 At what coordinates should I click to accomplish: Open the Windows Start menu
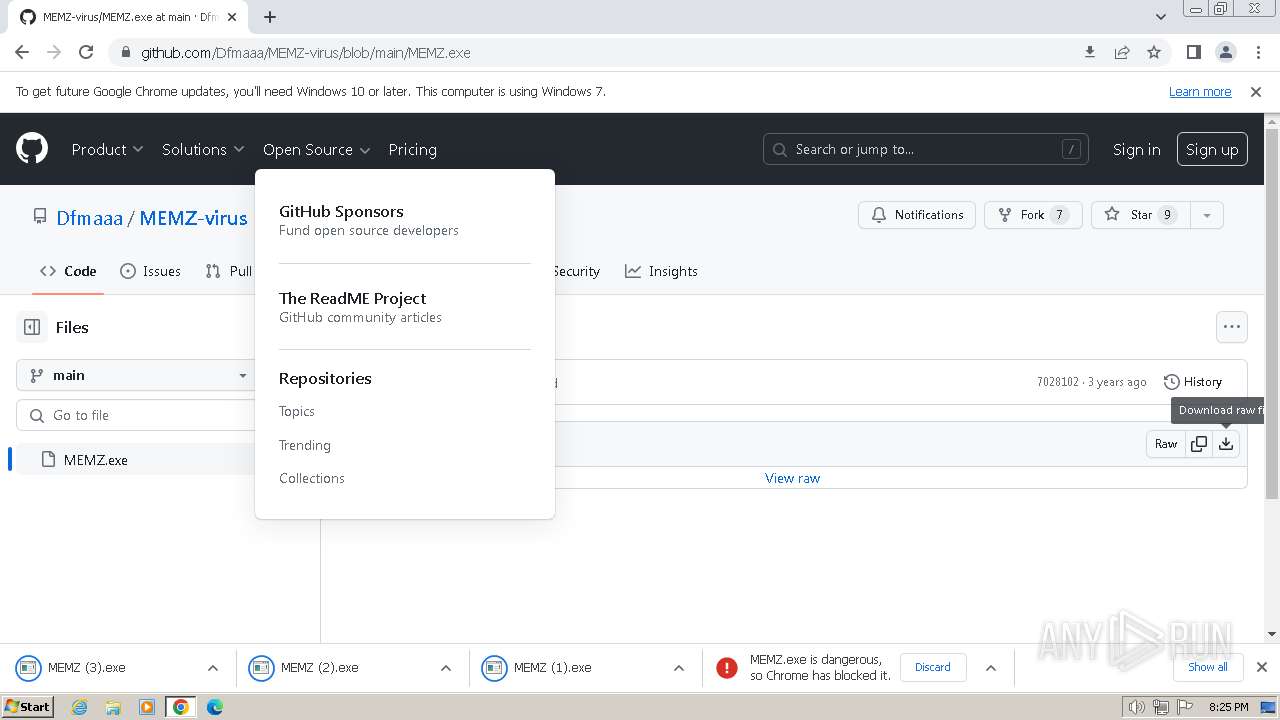[x=27, y=707]
